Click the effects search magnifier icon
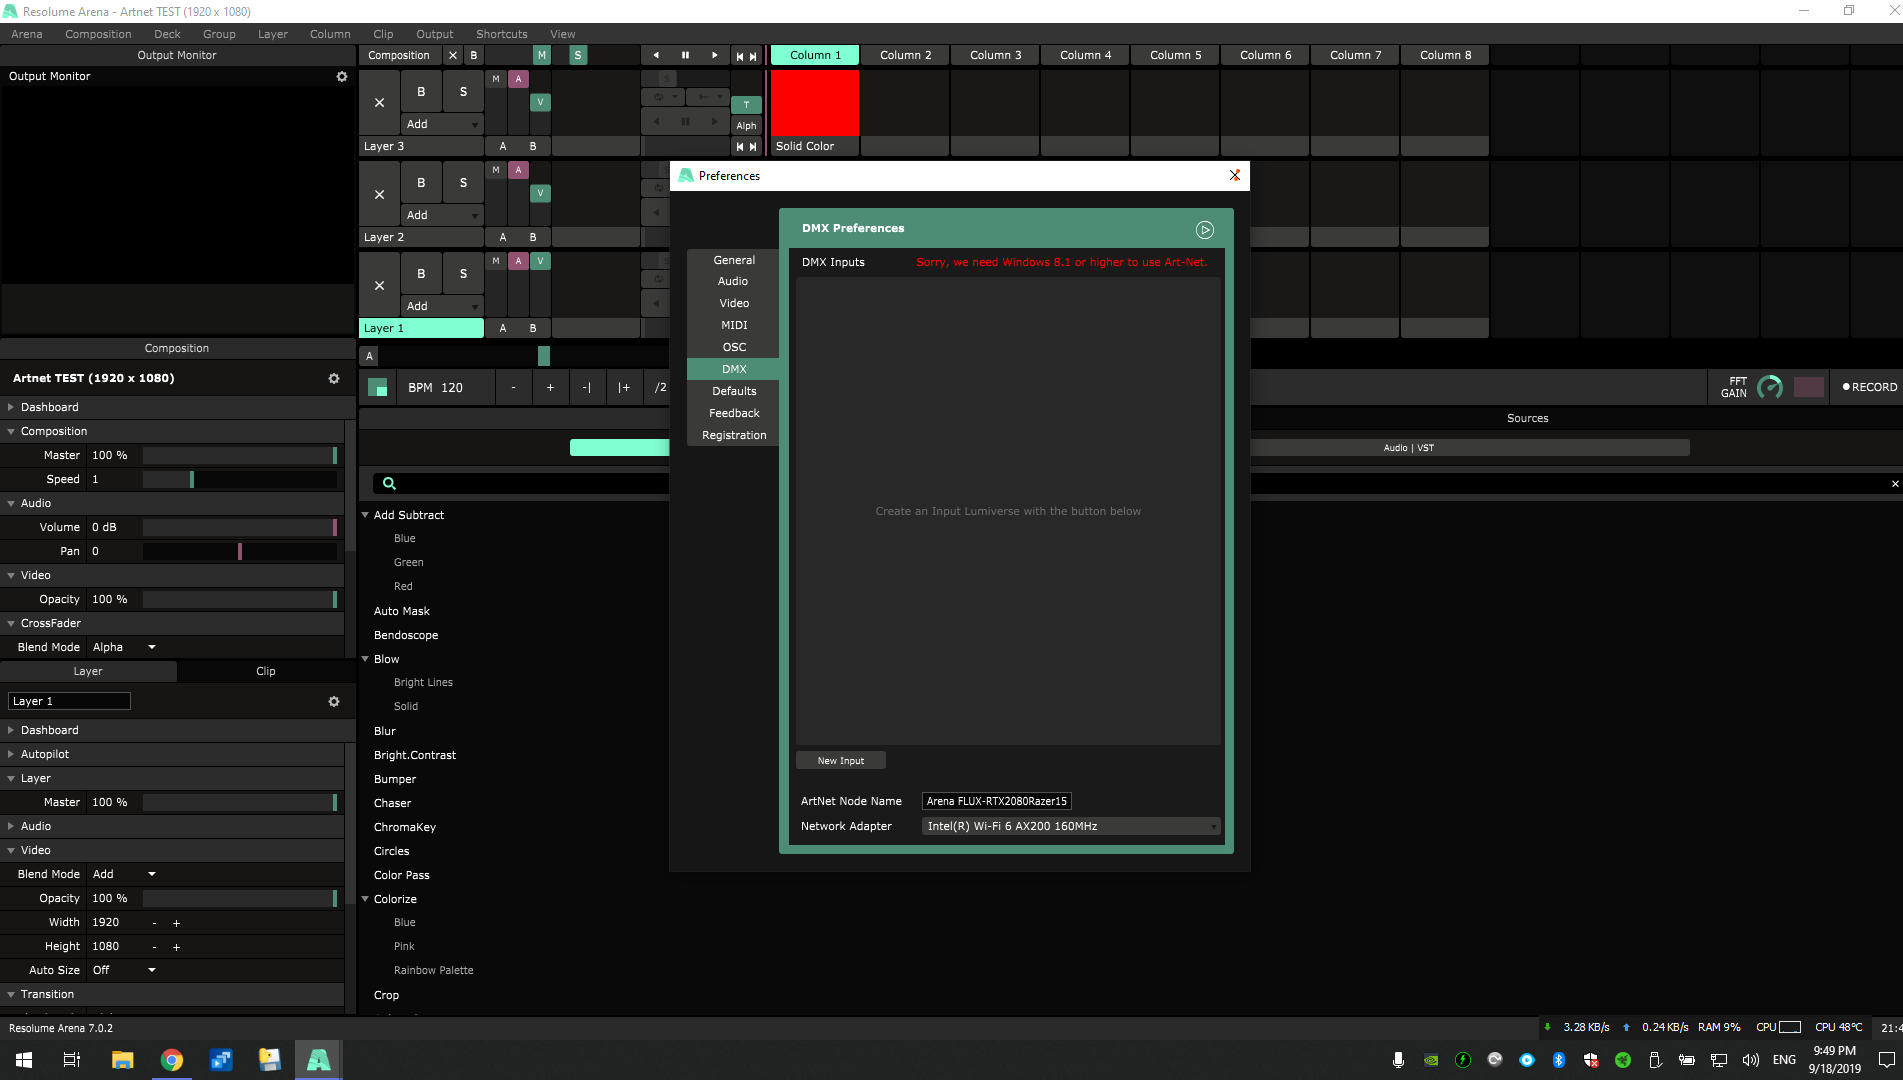1903x1080 pixels. 390,484
